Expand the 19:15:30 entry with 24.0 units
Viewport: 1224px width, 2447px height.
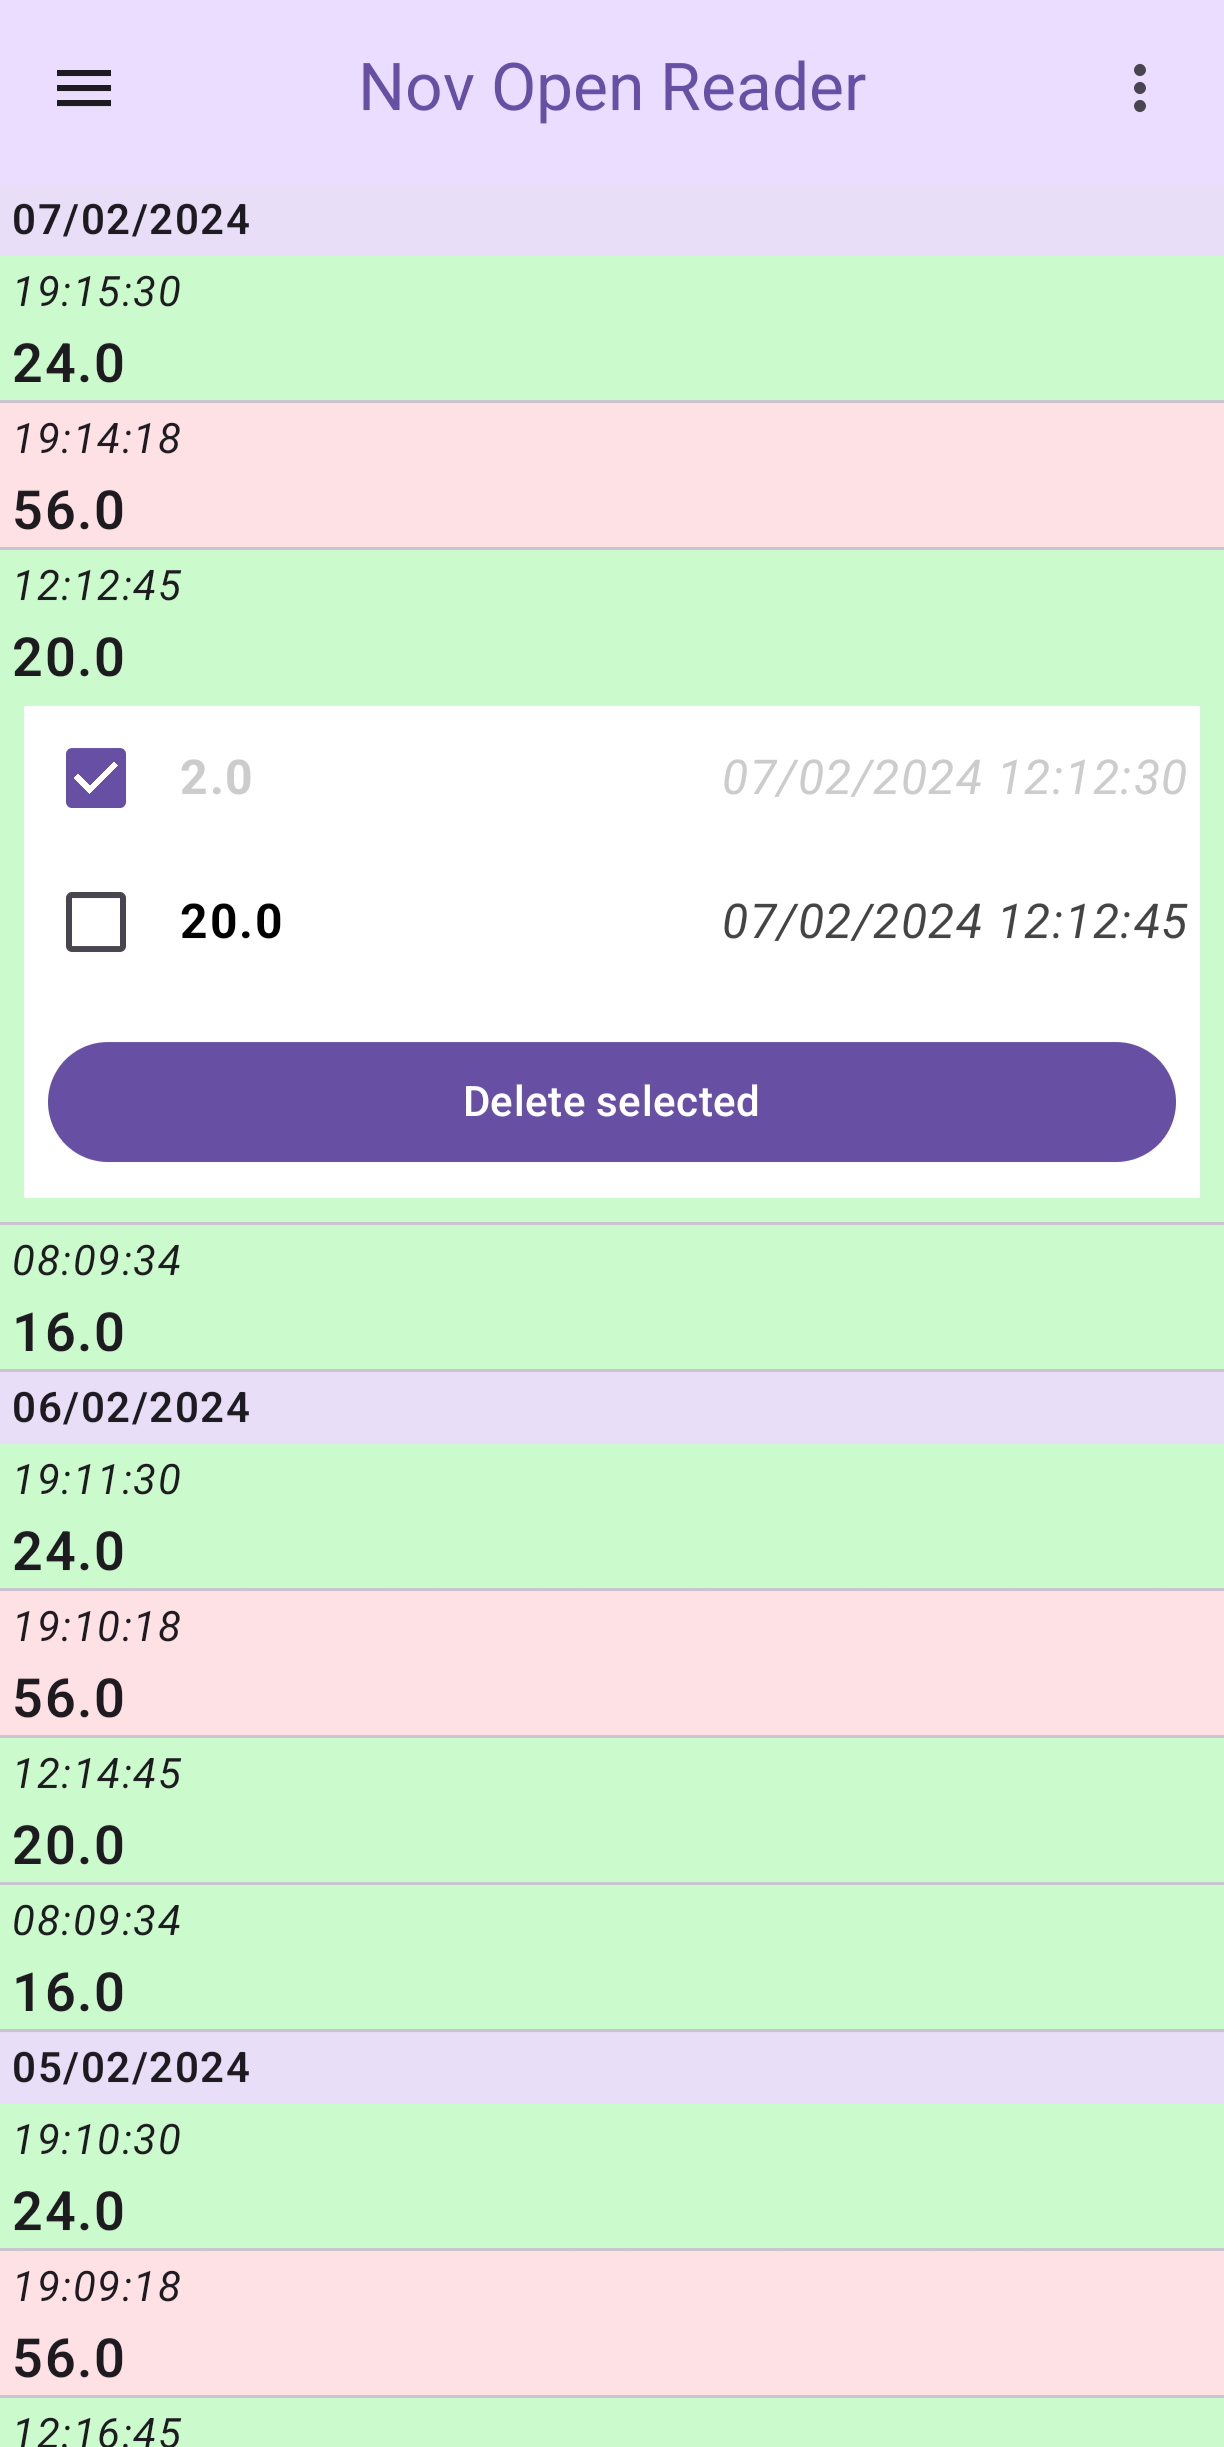point(611,329)
